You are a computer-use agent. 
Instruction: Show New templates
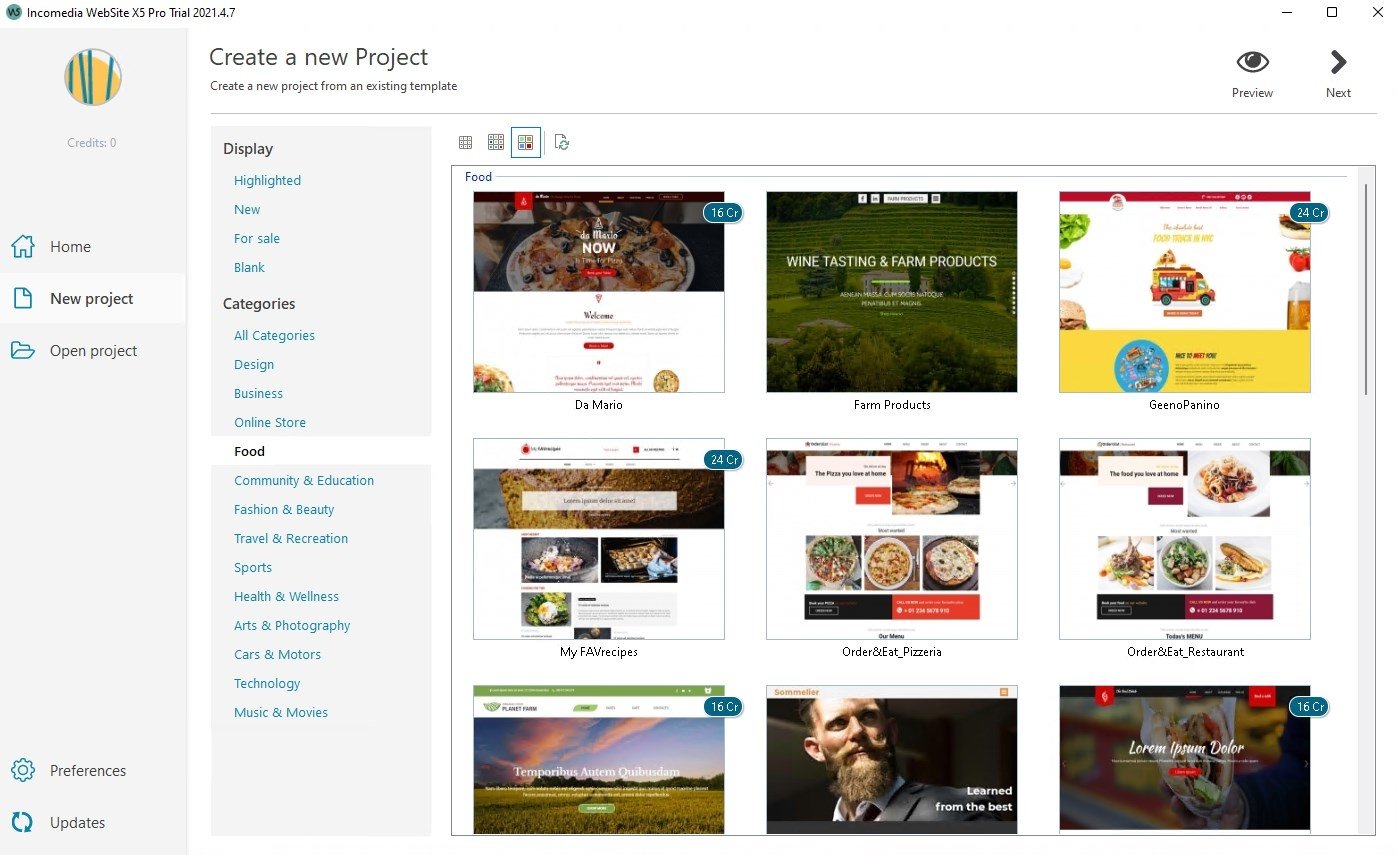pyautogui.click(x=247, y=209)
